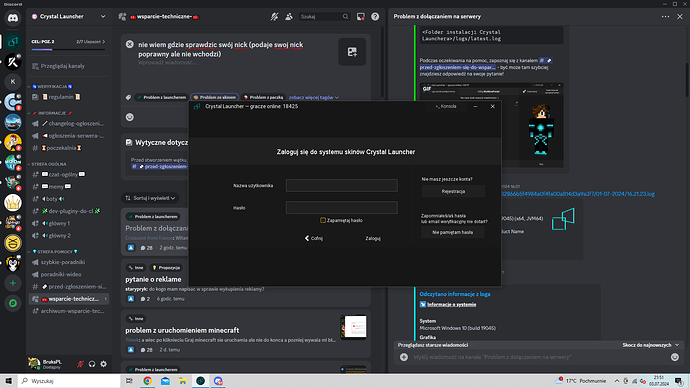The height and width of the screenshot is (388, 690).
Task: Open the Minecraft skin GIF in thread
Action: [491, 124]
